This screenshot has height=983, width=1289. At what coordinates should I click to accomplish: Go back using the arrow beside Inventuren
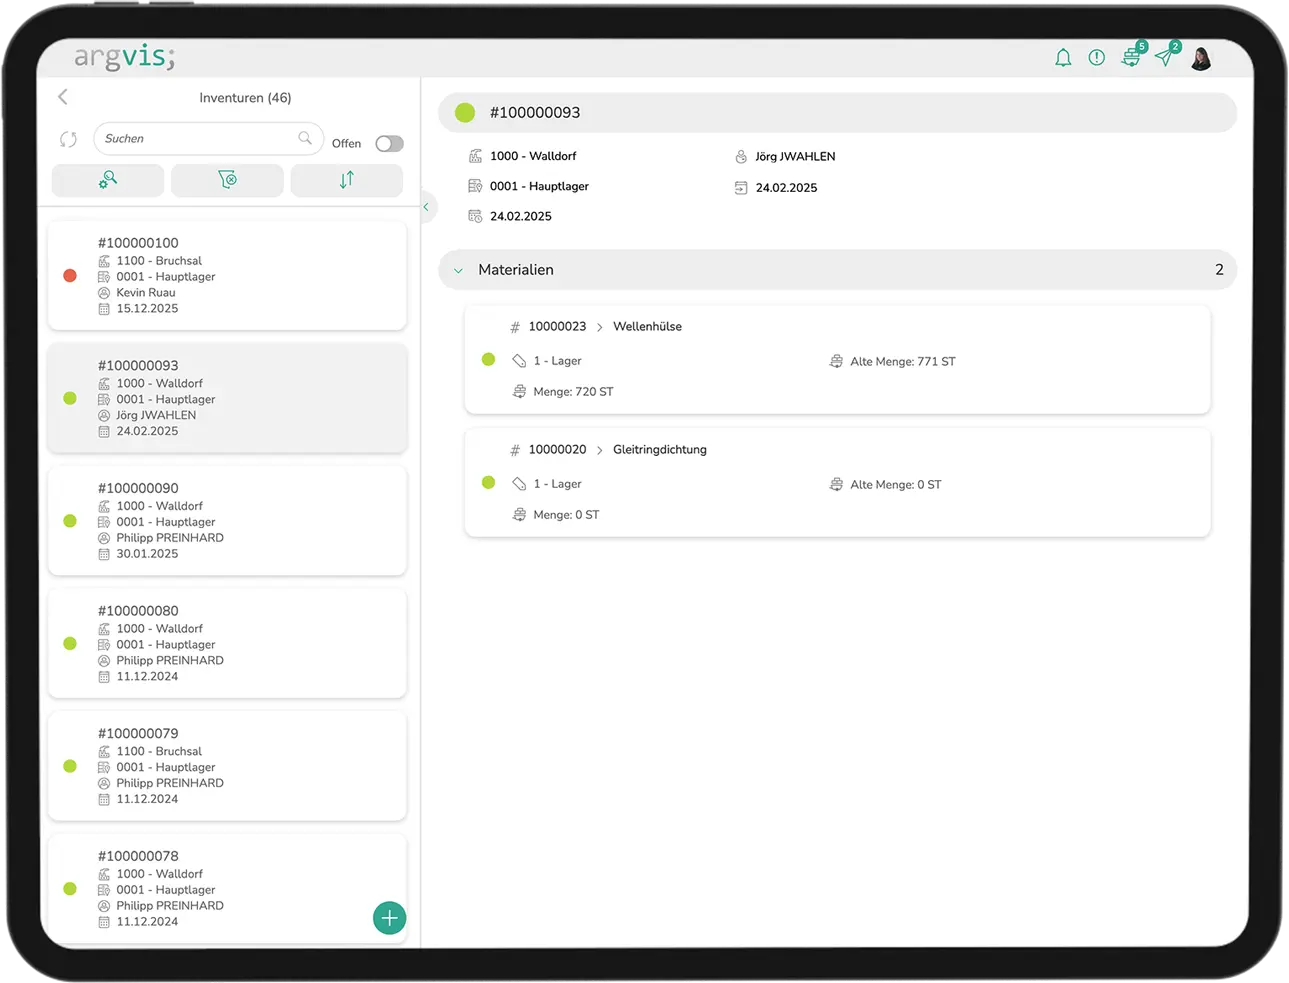click(x=63, y=97)
